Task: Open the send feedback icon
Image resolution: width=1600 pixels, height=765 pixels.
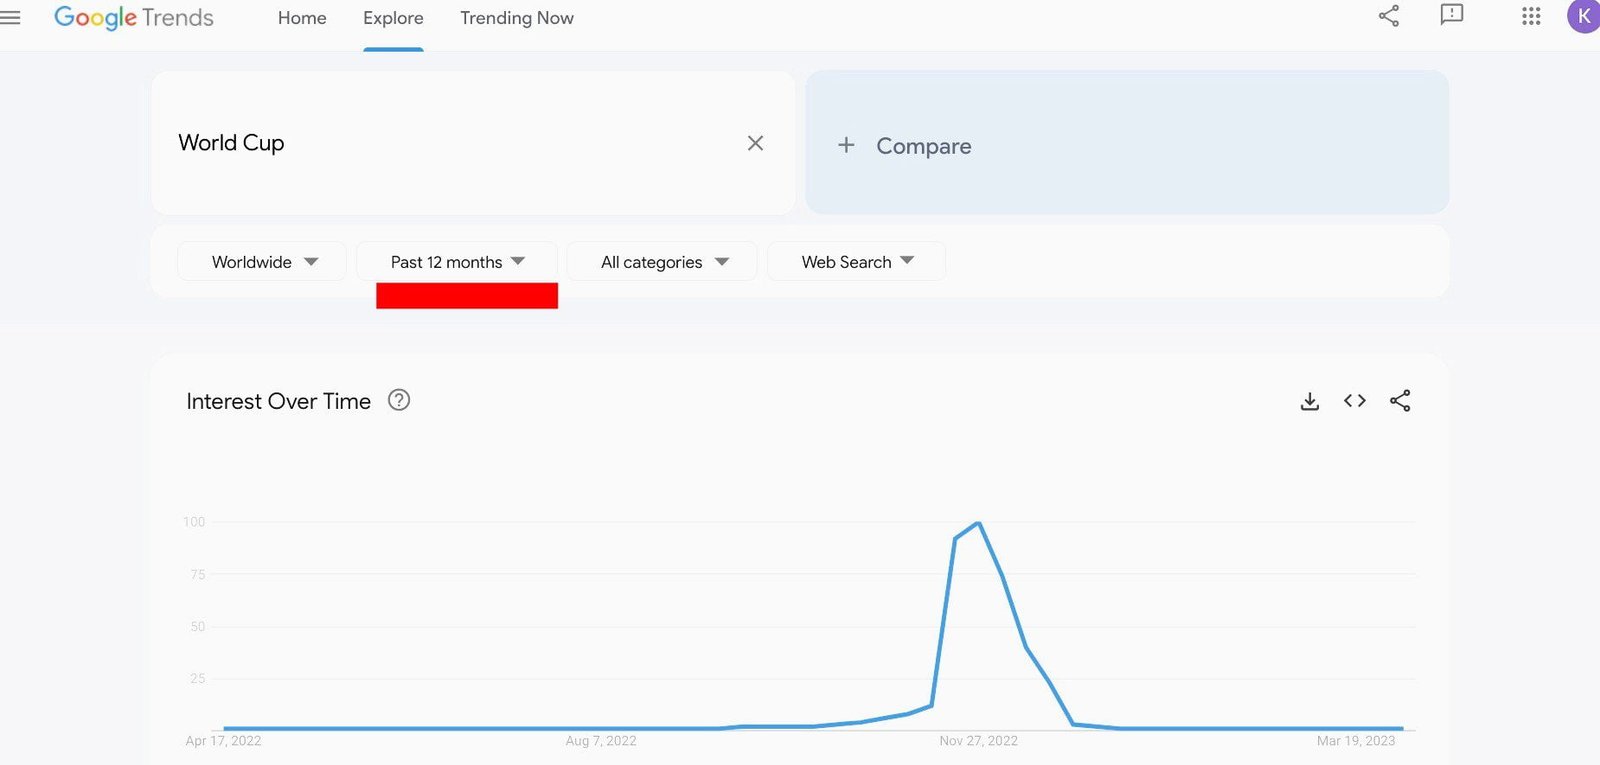Action: [x=1452, y=15]
